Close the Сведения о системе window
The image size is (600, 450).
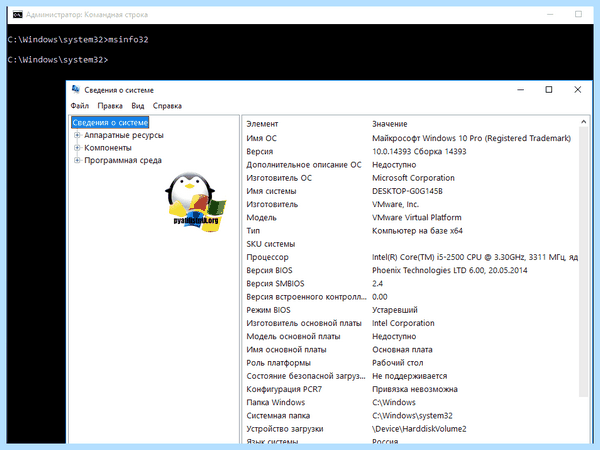coord(577,90)
